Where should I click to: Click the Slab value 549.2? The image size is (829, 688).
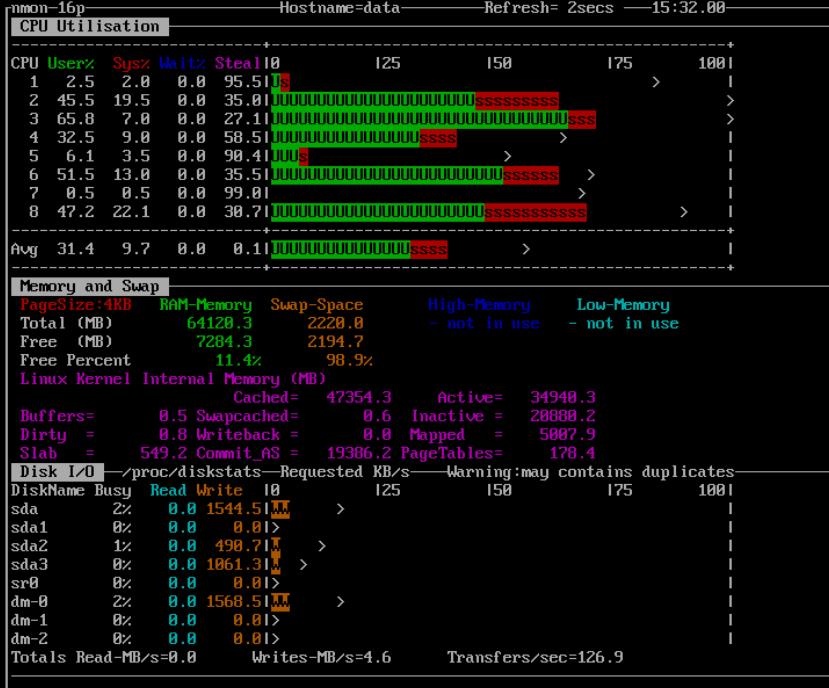[163, 453]
